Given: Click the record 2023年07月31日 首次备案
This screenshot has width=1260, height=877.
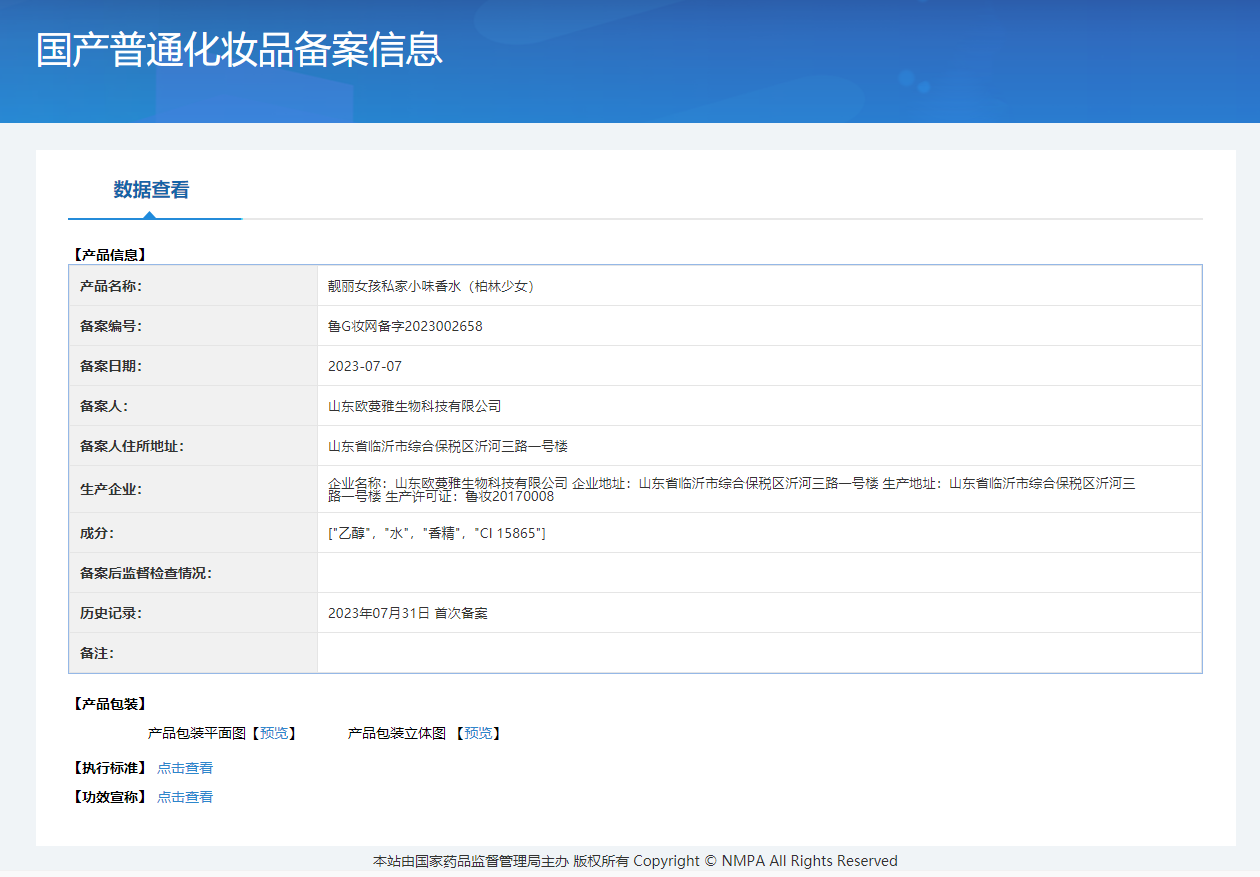Looking at the screenshot, I should click(x=408, y=613).
